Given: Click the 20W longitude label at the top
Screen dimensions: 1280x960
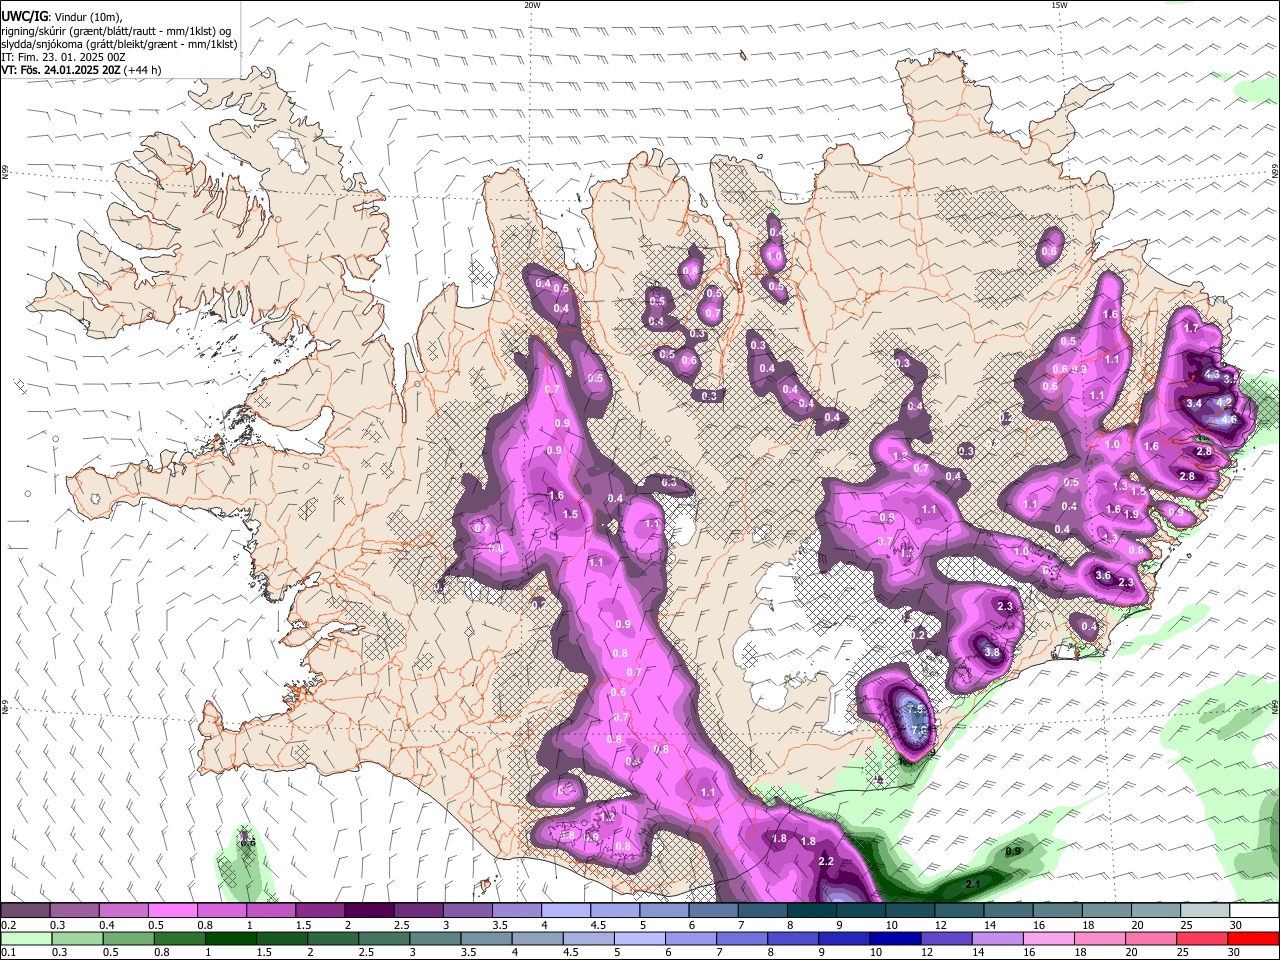Looking at the screenshot, I should point(532,5).
